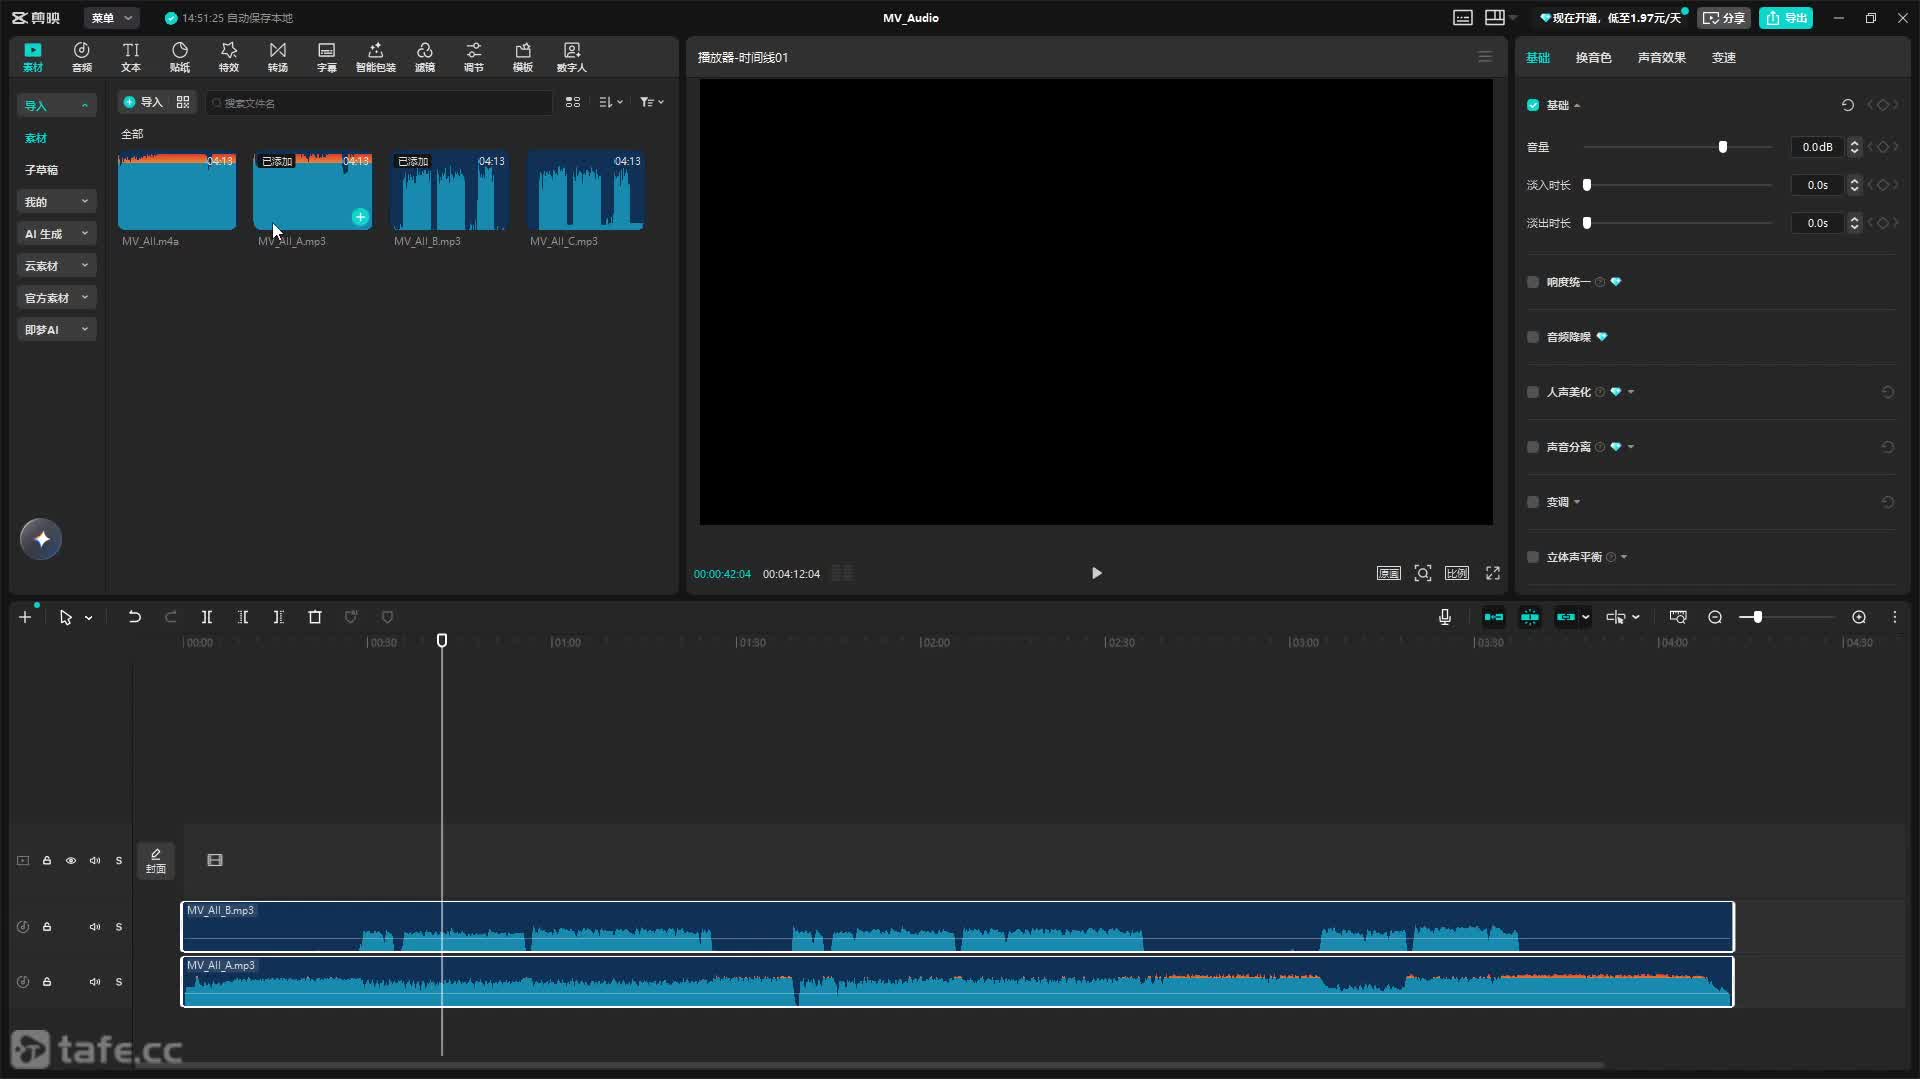Zoom in timeline with plus icon
Viewport: 1920px width, 1080px height.
[x=1859, y=617]
